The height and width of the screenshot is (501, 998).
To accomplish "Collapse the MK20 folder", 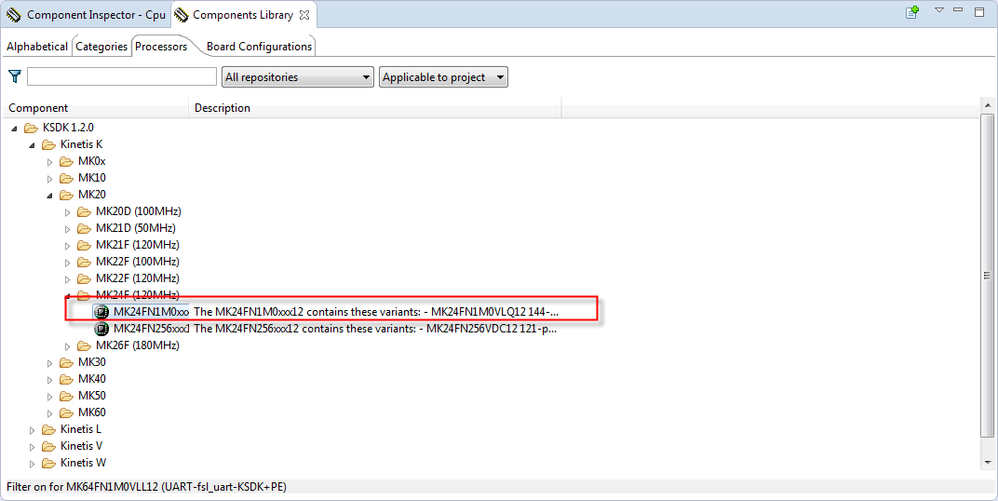I will pos(50,195).
